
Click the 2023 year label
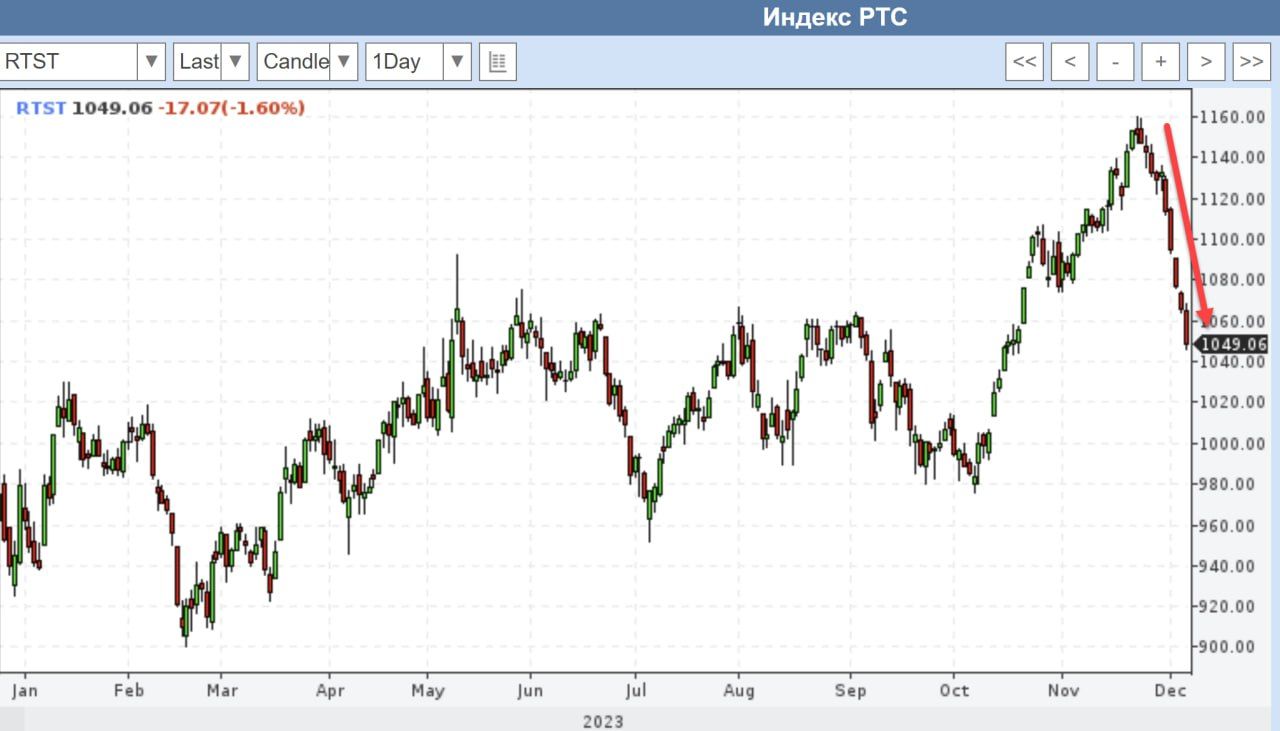(x=603, y=721)
